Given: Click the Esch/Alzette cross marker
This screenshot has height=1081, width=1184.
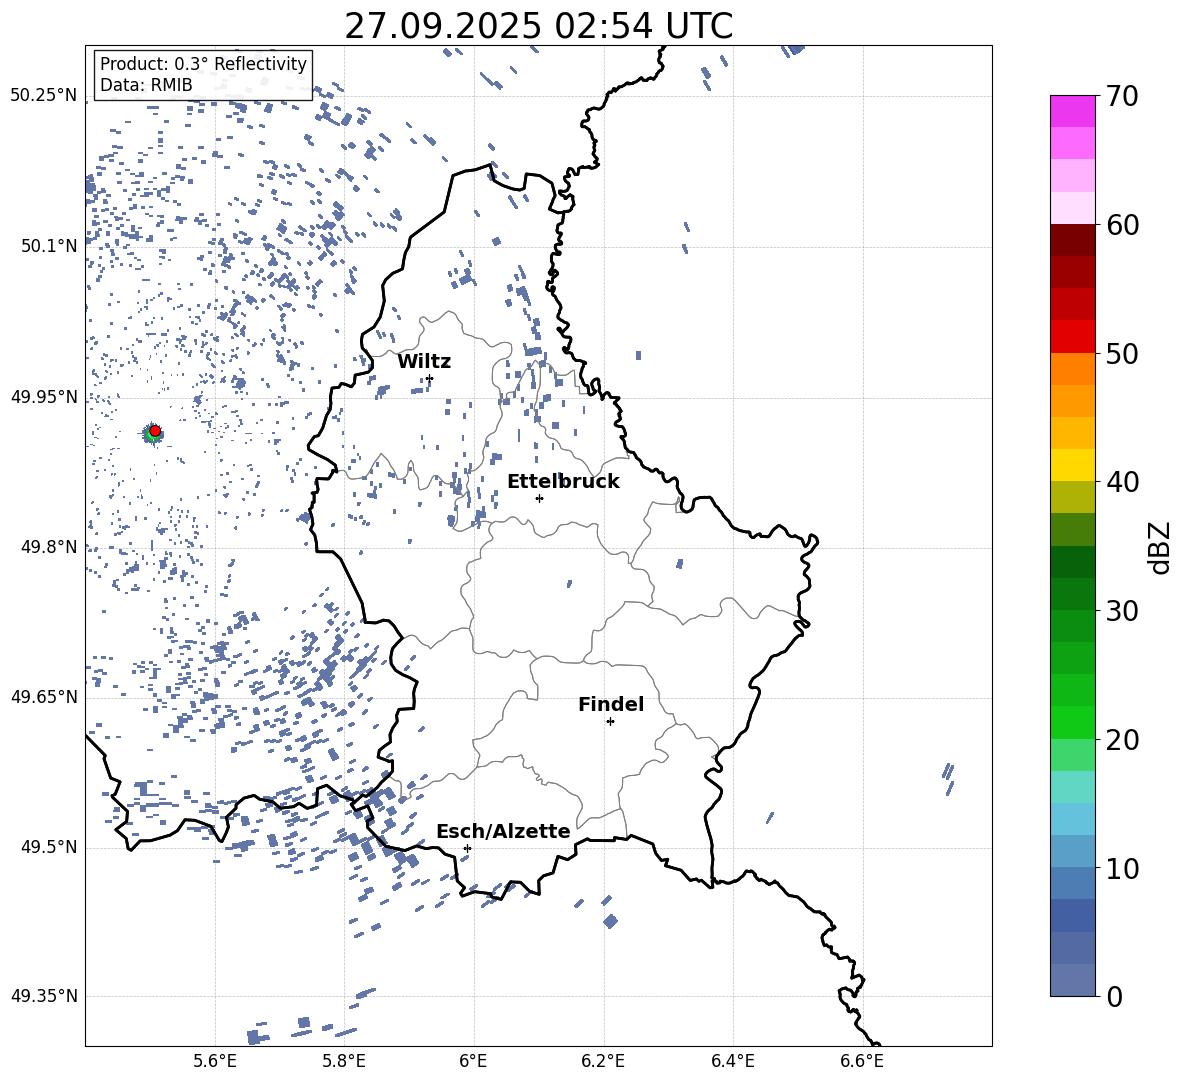Looking at the screenshot, I should (x=467, y=848).
